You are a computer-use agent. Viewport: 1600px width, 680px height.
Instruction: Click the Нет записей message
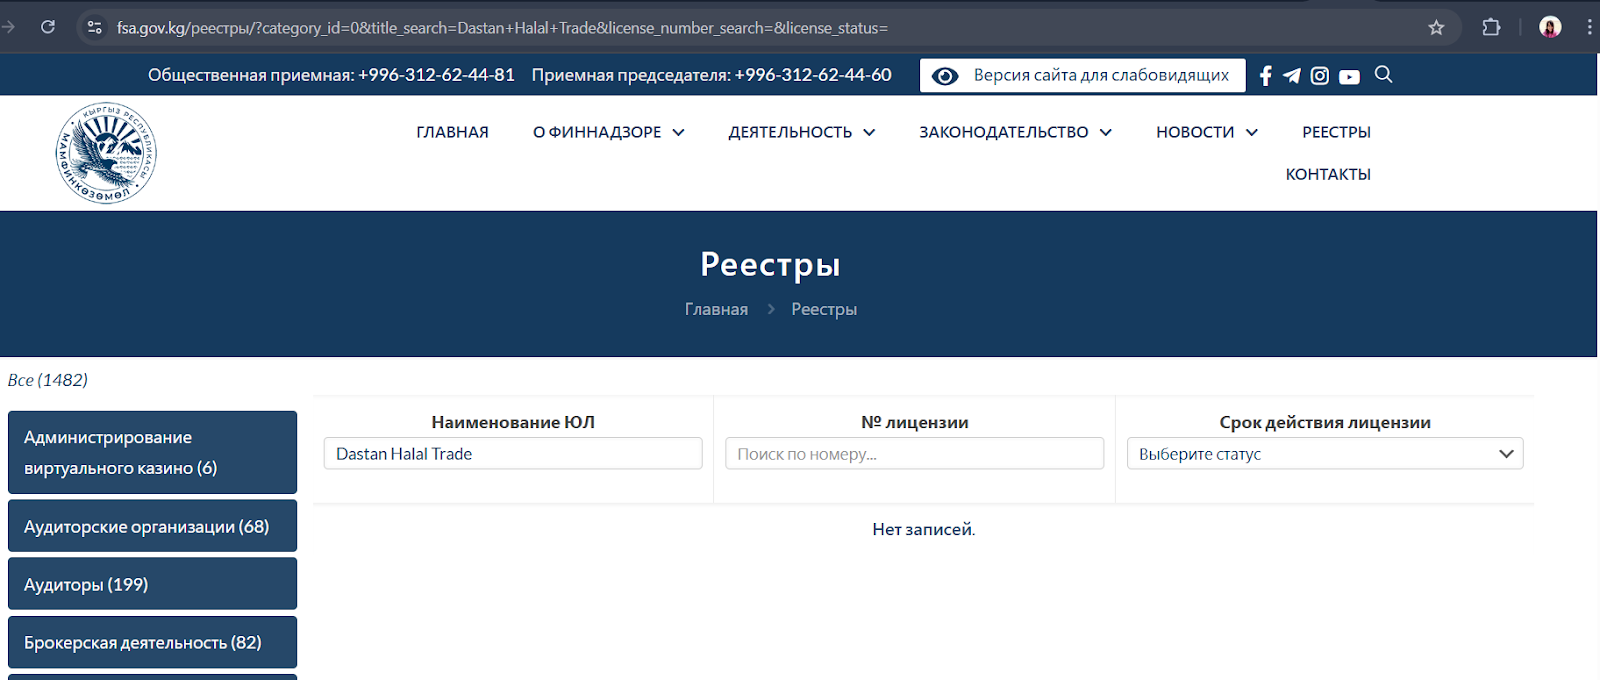pos(923,529)
